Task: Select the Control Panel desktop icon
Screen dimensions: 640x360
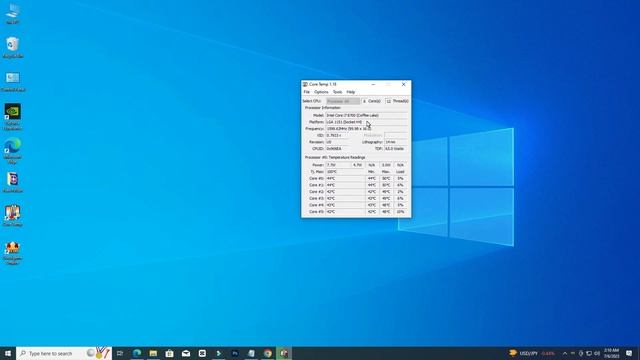Action: pyautogui.click(x=13, y=81)
